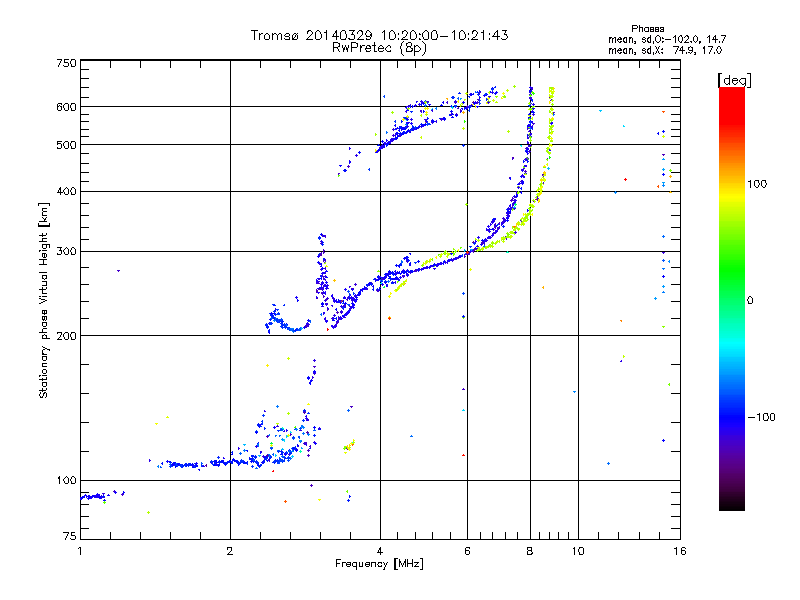Image resolution: width=800 pixels, height=600 pixels.
Task: Click the 'Stationary phase Virtual Height [km]' label
Action: 43,300
